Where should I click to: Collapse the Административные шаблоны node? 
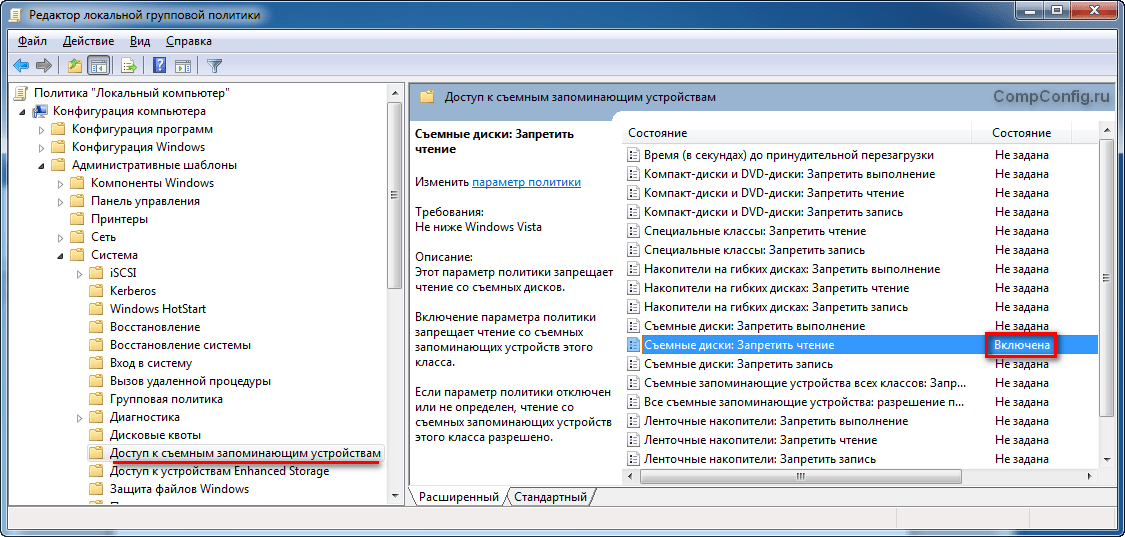(41, 165)
